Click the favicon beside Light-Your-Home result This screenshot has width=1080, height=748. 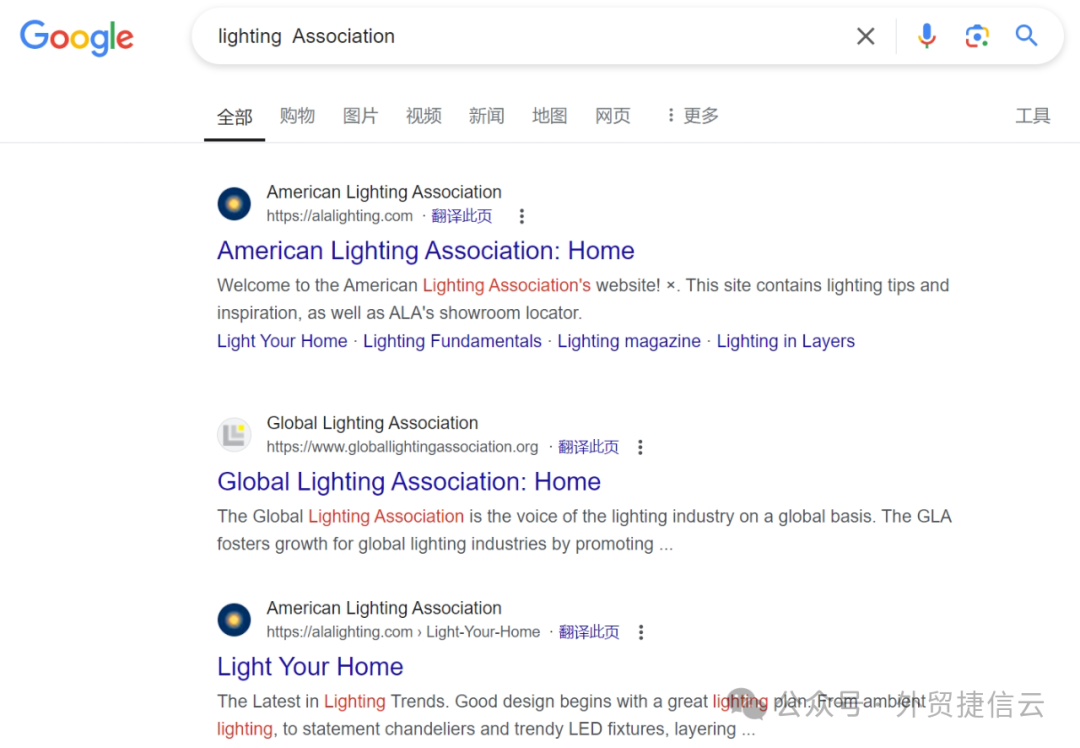tap(234, 620)
